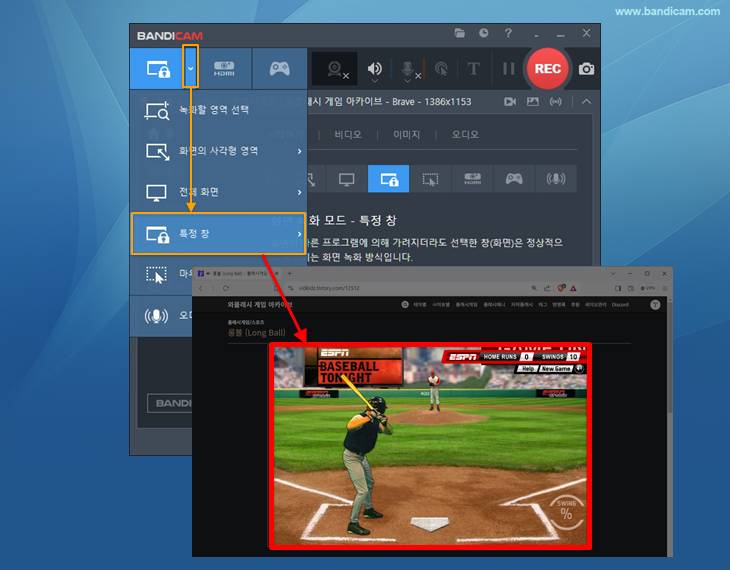Toggle the speaker sound icon
This screenshot has width=730, height=570.
point(375,69)
